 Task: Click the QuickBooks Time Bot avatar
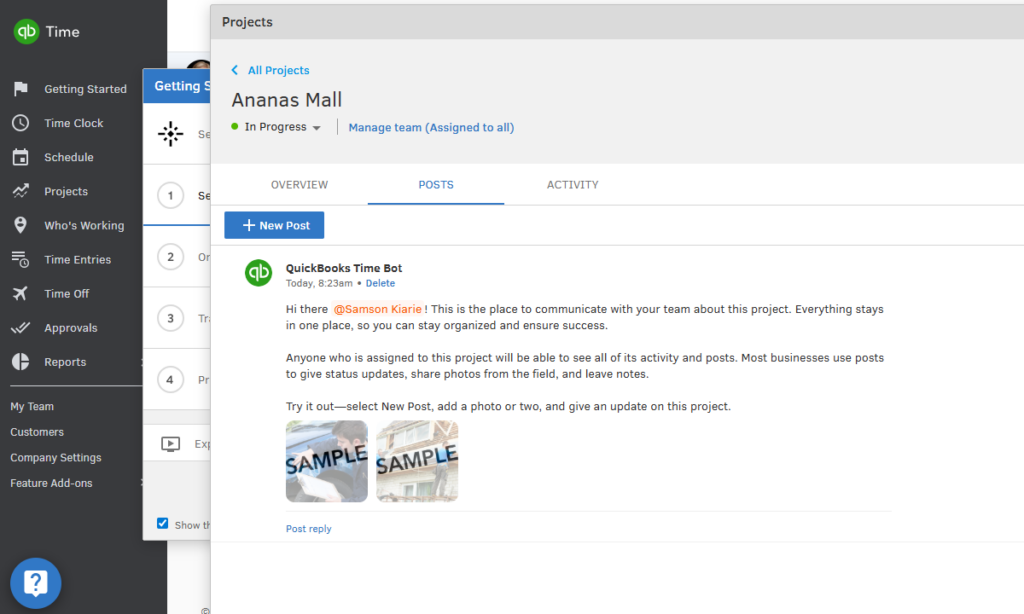(x=259, y=273)
